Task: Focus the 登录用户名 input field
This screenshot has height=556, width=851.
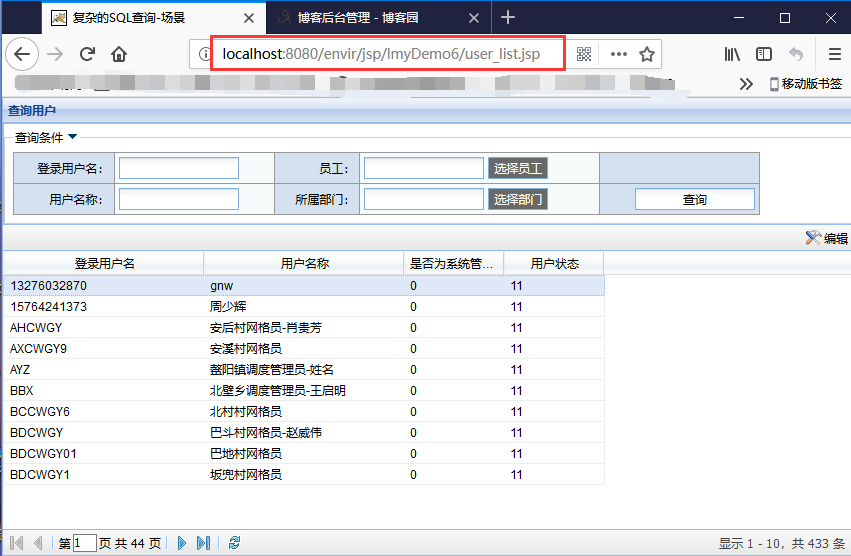Action: (x=179, y=168)
